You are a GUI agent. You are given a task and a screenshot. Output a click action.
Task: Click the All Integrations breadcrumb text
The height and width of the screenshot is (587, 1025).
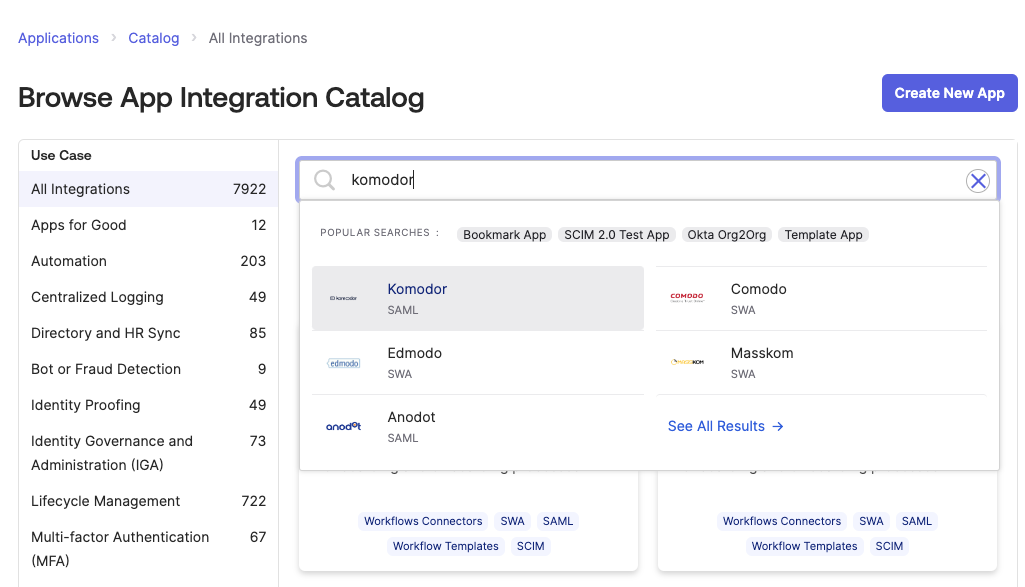(x=258, y=38)
